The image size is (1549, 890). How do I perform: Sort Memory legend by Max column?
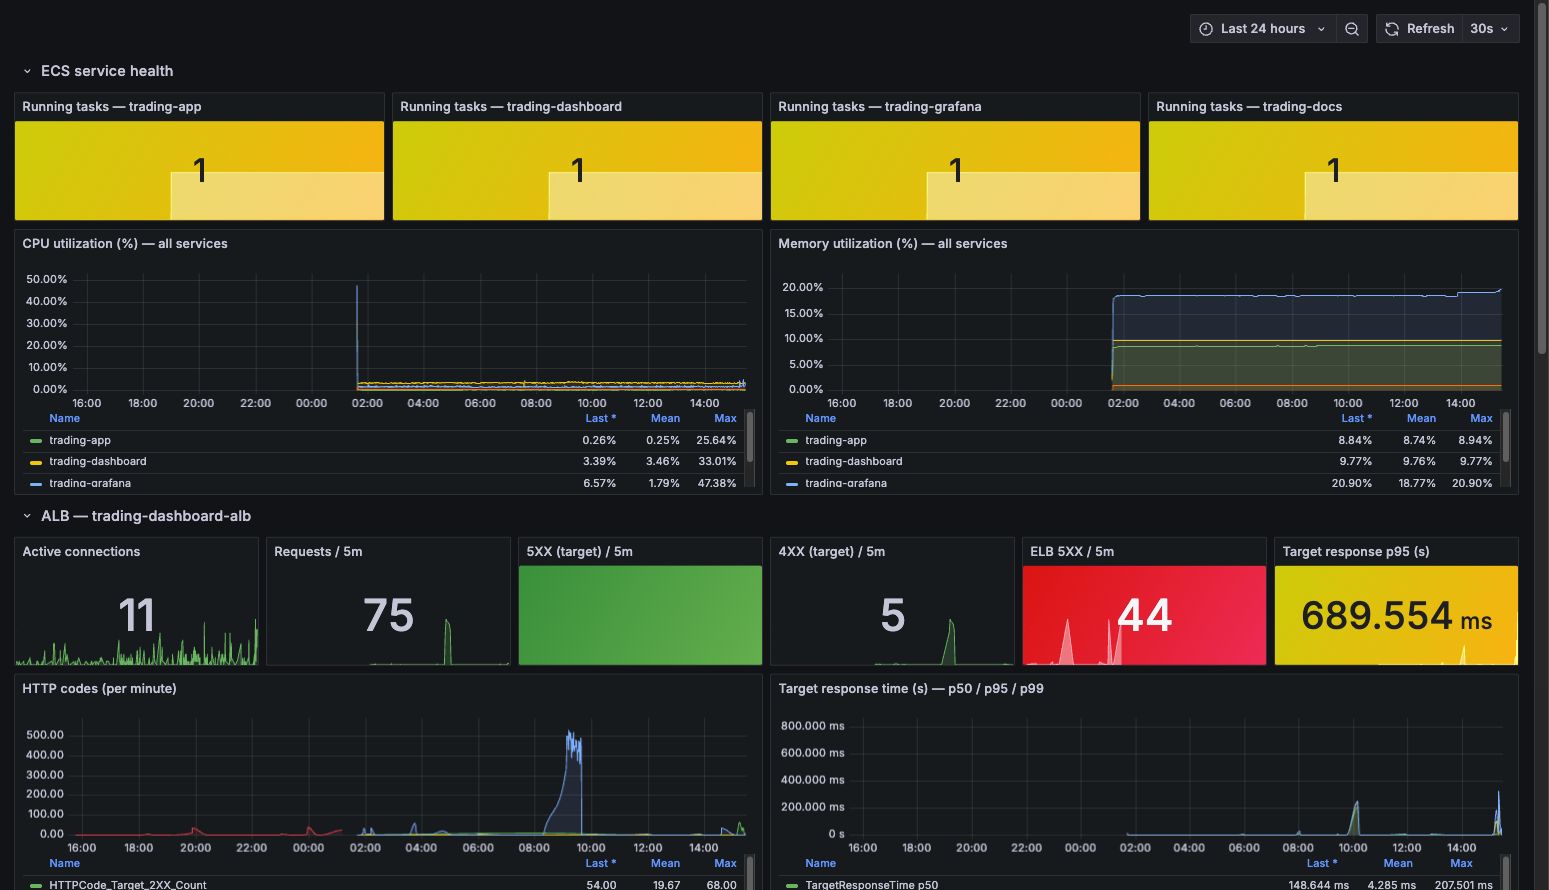[x=1481, y=419]
